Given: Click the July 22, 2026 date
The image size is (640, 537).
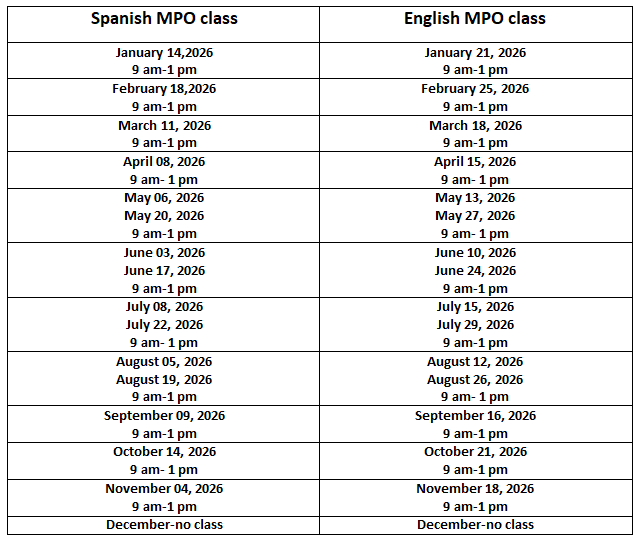Looking at the screenshot, I should point(164,325).
